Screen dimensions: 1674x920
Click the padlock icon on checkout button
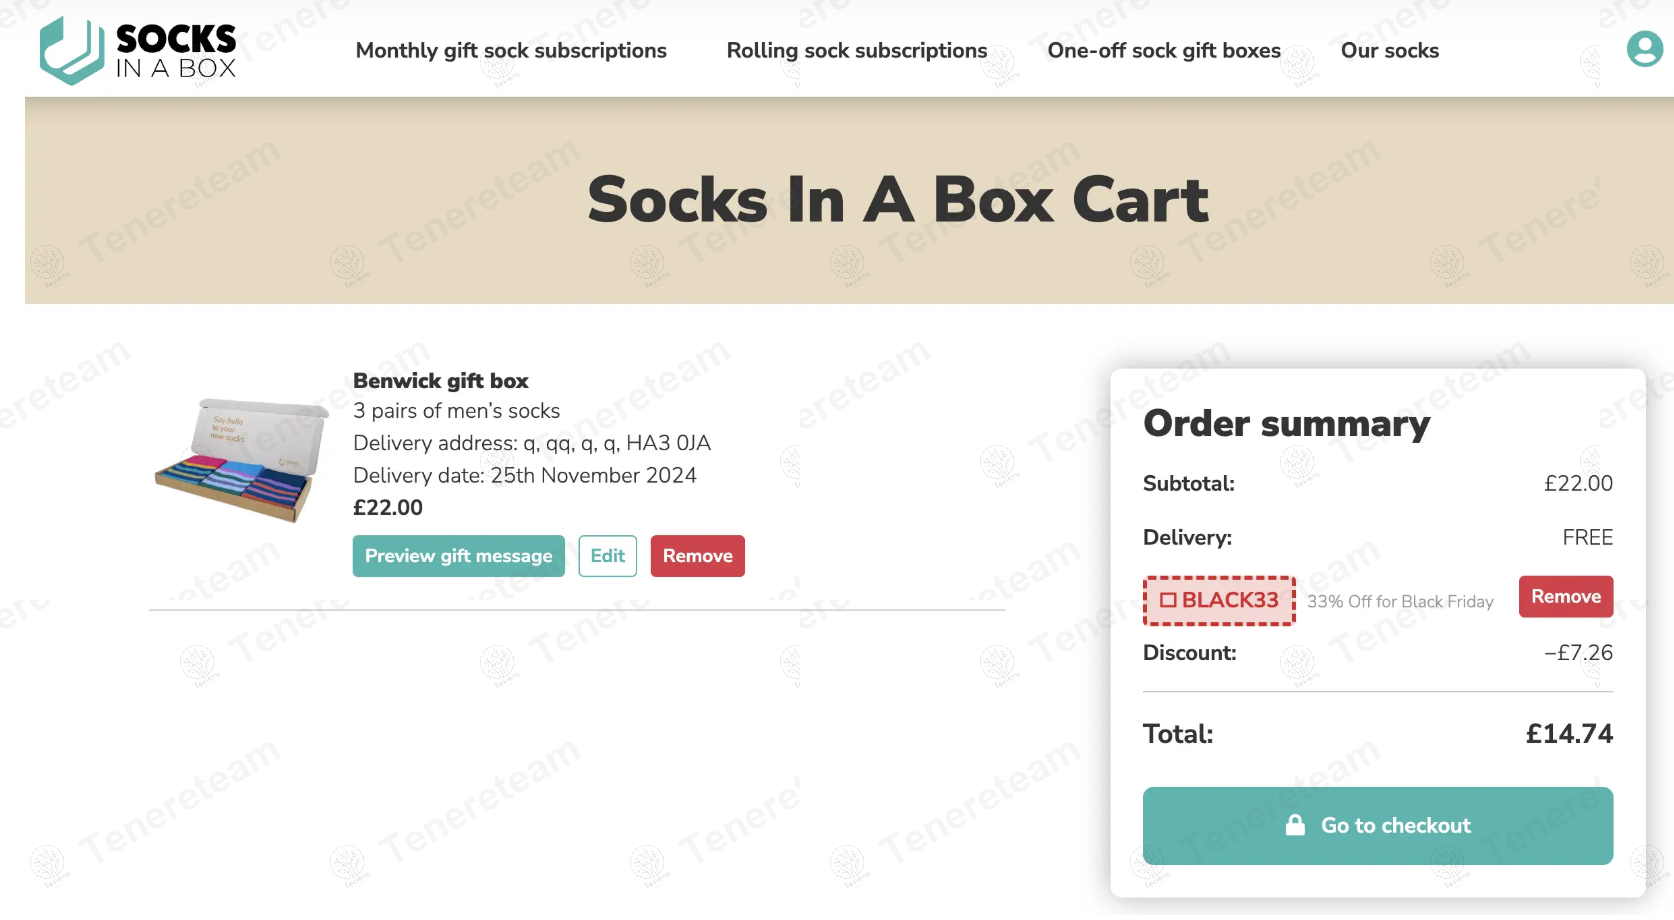point(1295,825)
